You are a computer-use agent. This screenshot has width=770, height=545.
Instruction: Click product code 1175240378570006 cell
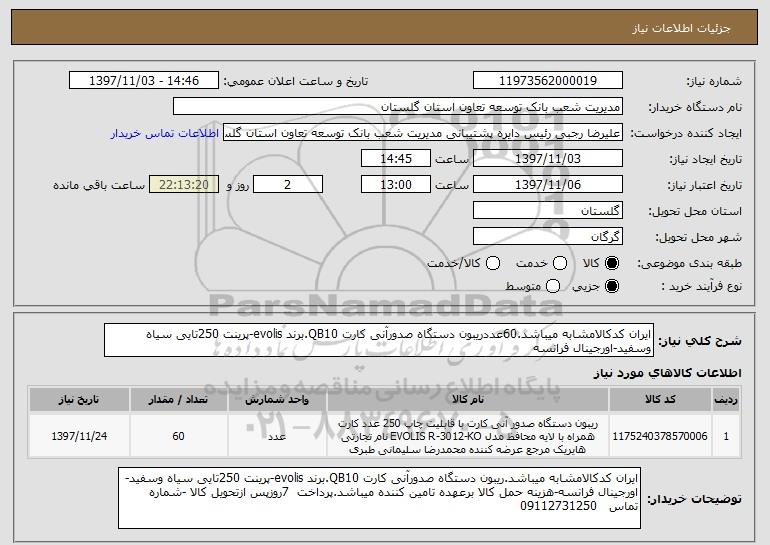coord(660,436)
